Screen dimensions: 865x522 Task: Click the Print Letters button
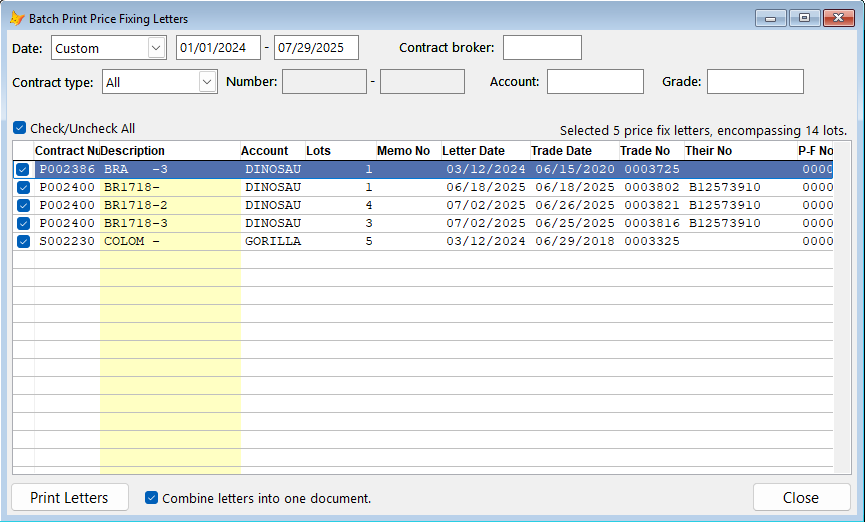coord(70,498)
